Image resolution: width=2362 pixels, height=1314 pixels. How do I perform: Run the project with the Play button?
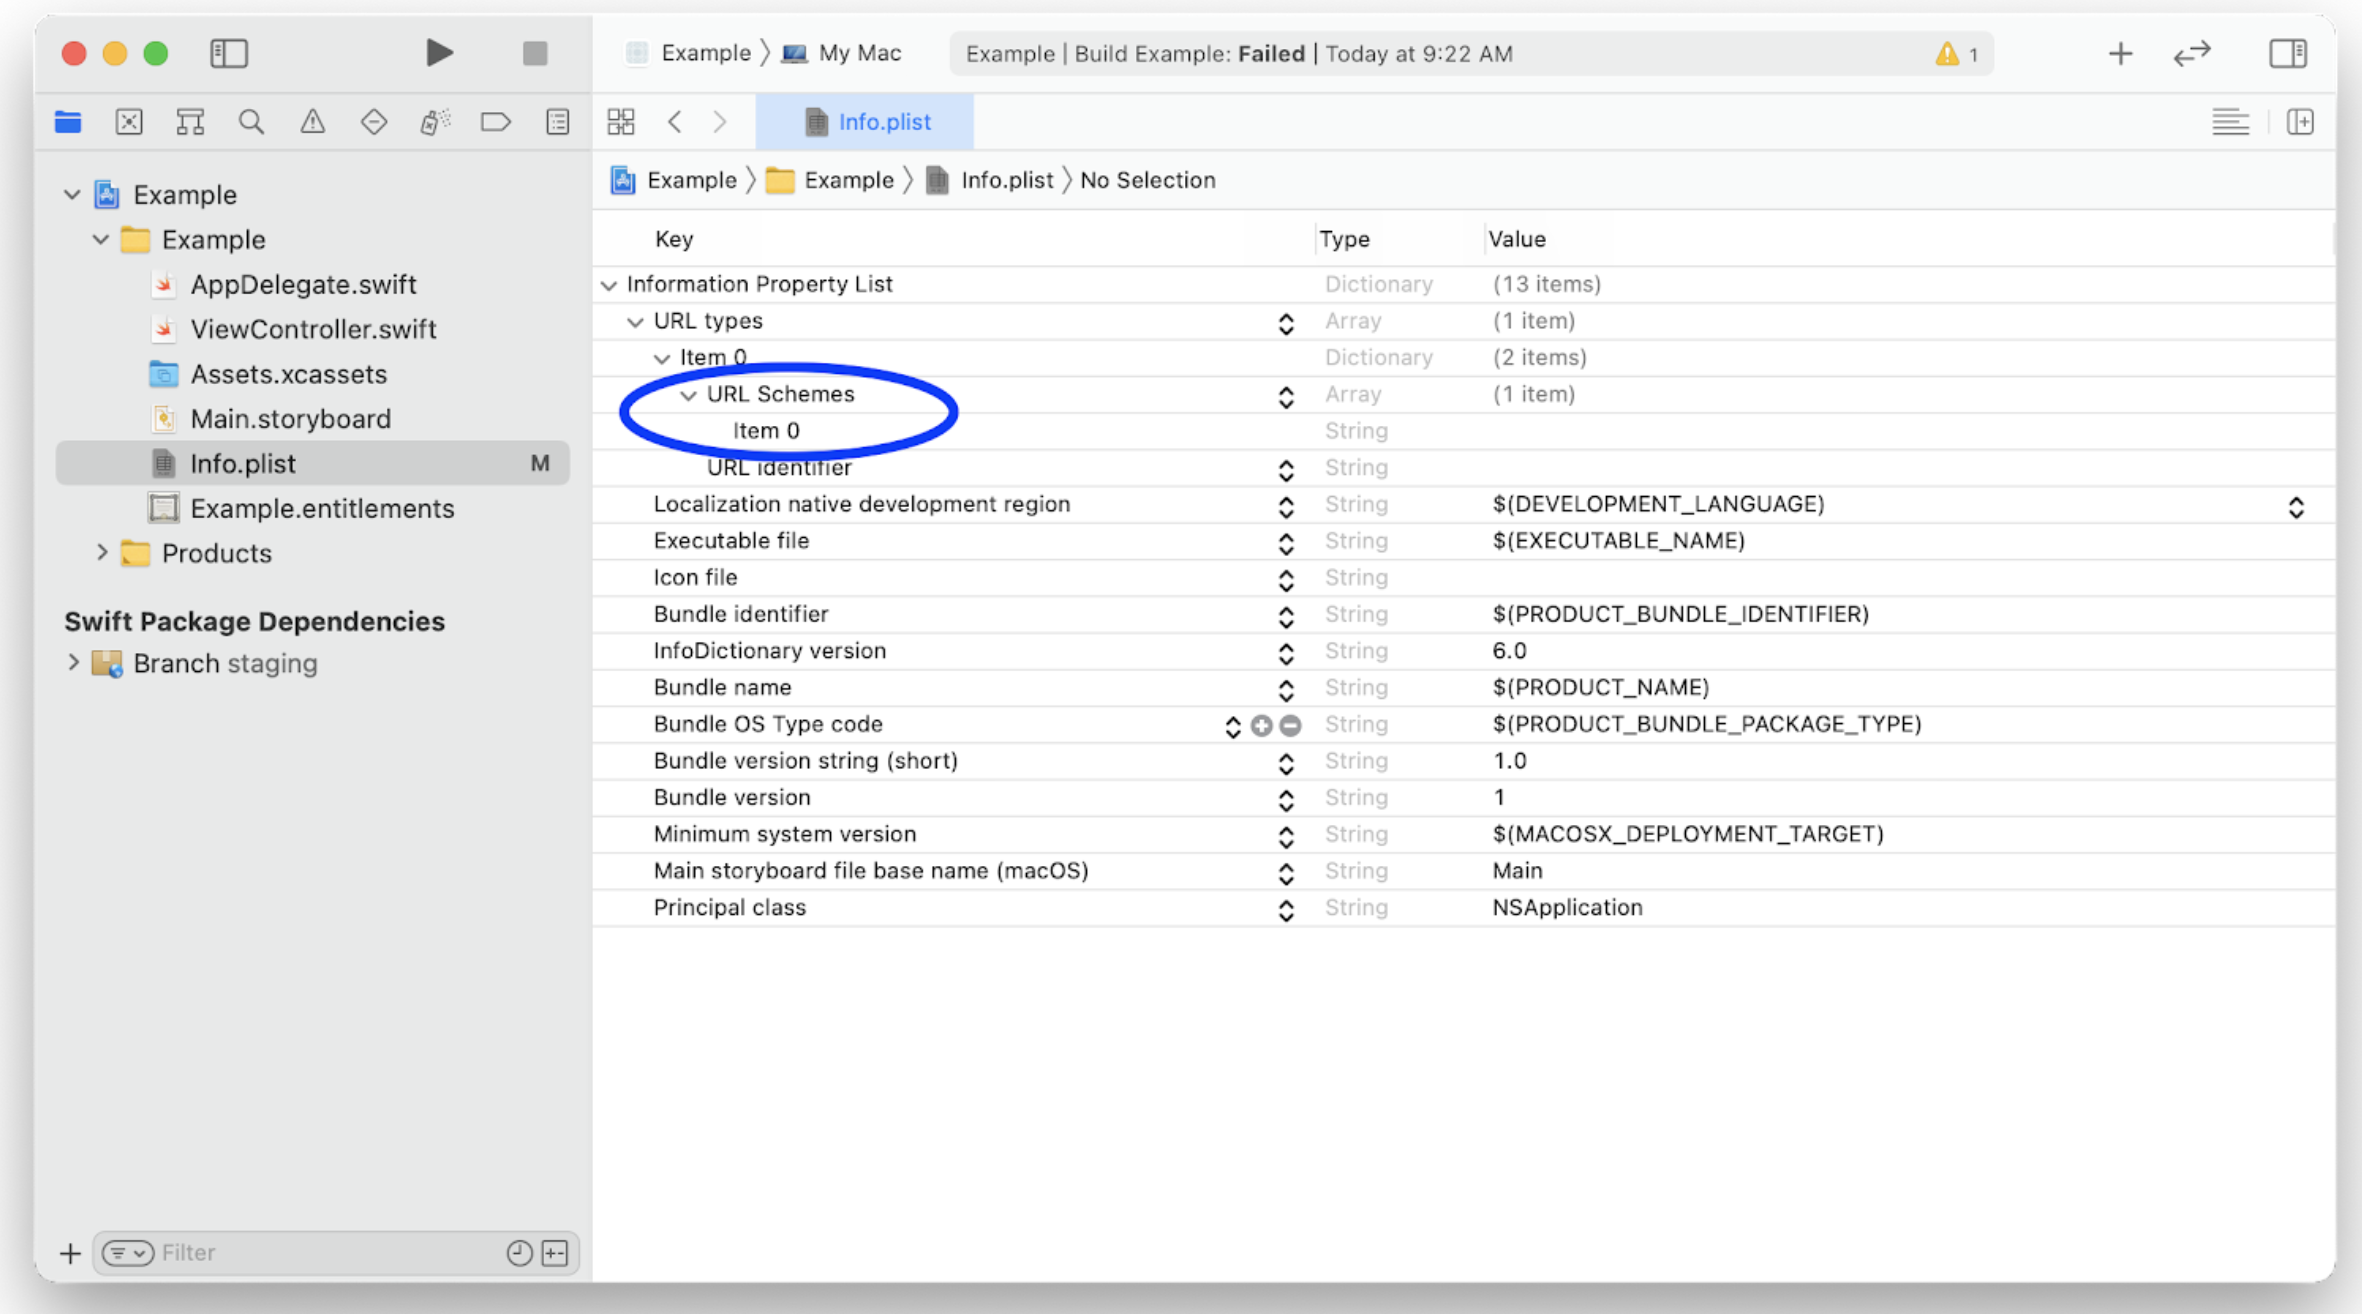coord(438,53)
